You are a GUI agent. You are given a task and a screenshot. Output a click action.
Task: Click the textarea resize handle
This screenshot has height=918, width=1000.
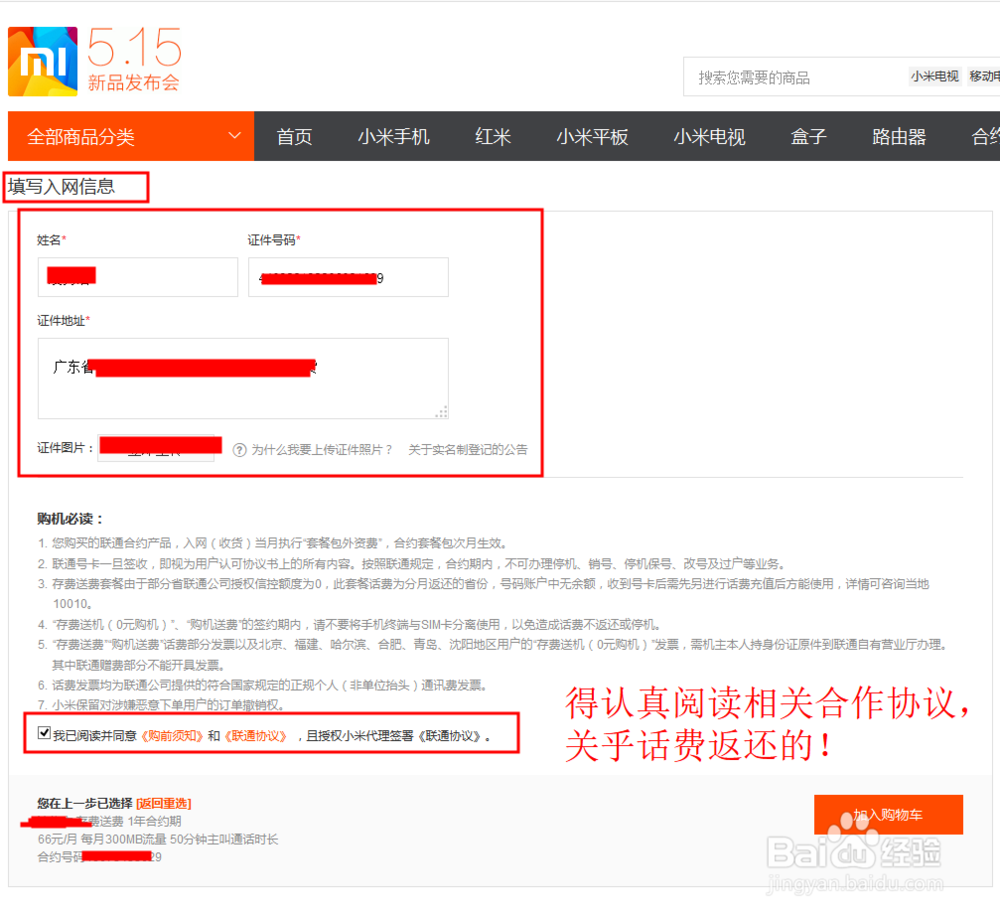coord(442,412)
